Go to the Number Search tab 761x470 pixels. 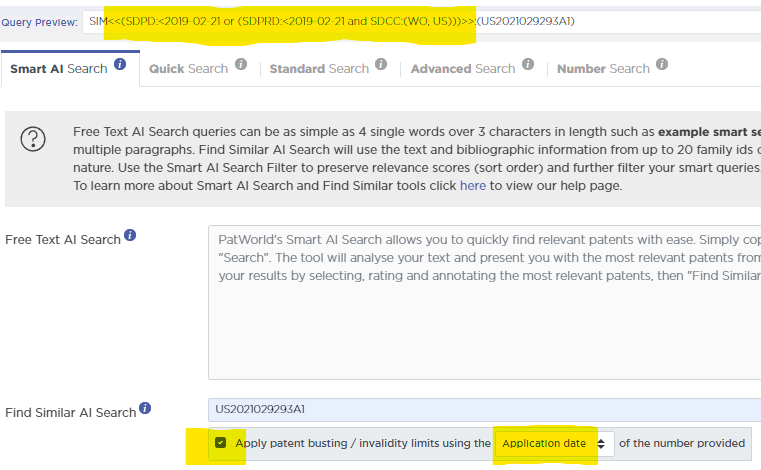click(603, 69)
